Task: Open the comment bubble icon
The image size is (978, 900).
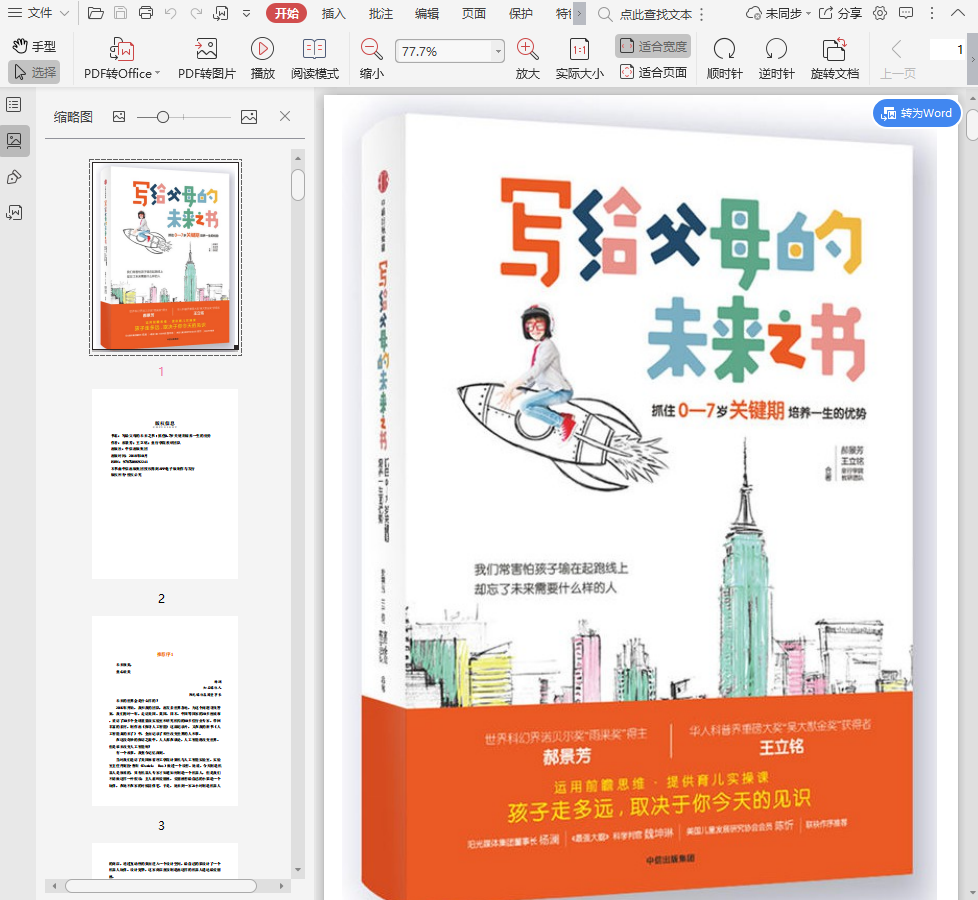Action: point(906,13)
